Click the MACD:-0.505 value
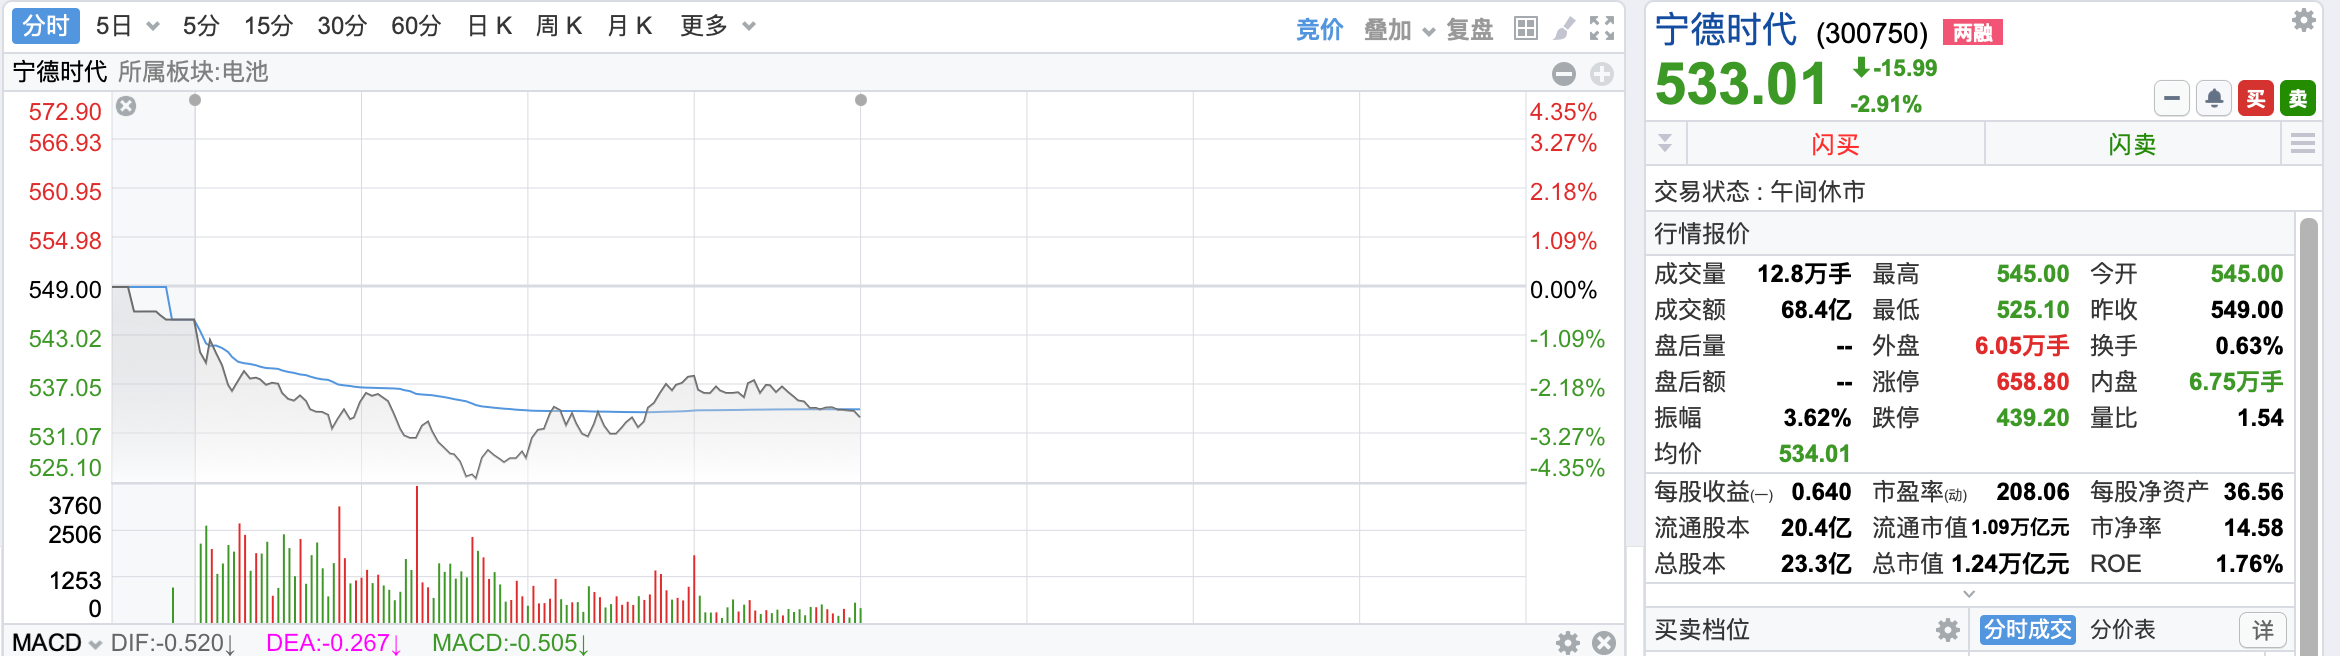The width and height of the screenshot is (2340, 656). [510, 643]
